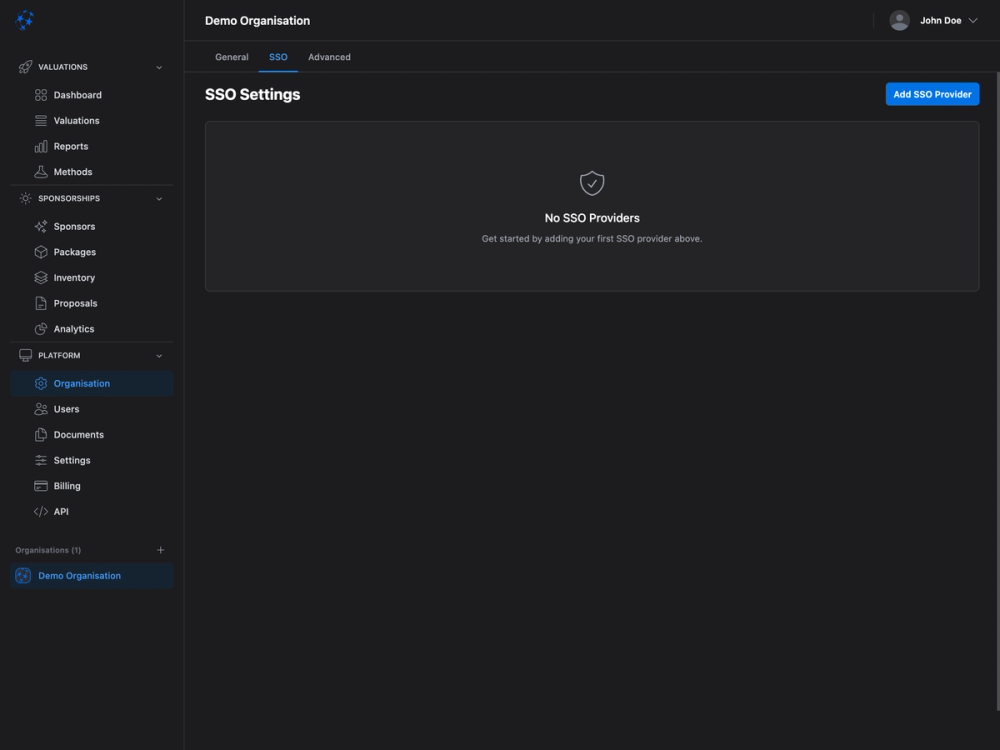Click the Analytics icon

point(40,328)
